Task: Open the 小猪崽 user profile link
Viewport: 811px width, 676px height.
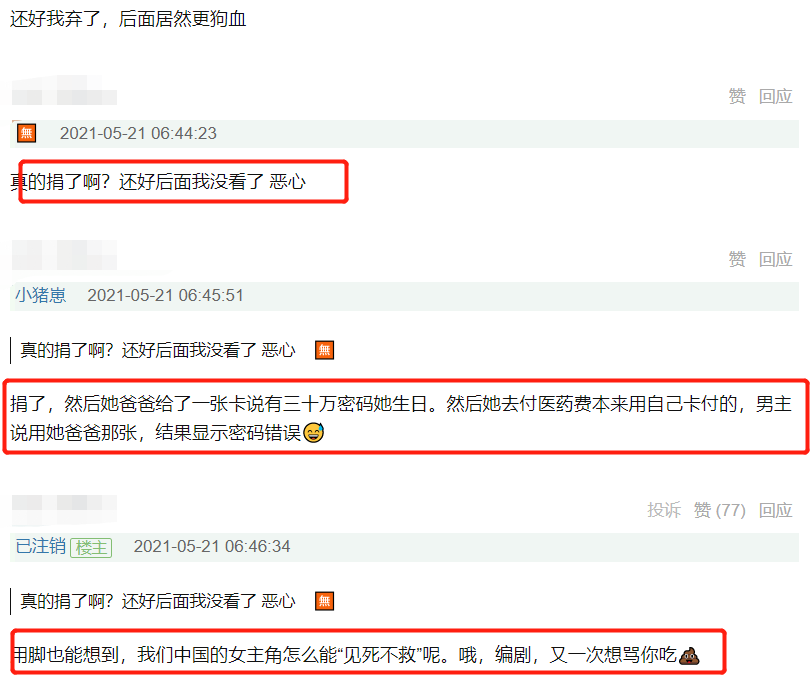Action: click(x=40, y=295)
